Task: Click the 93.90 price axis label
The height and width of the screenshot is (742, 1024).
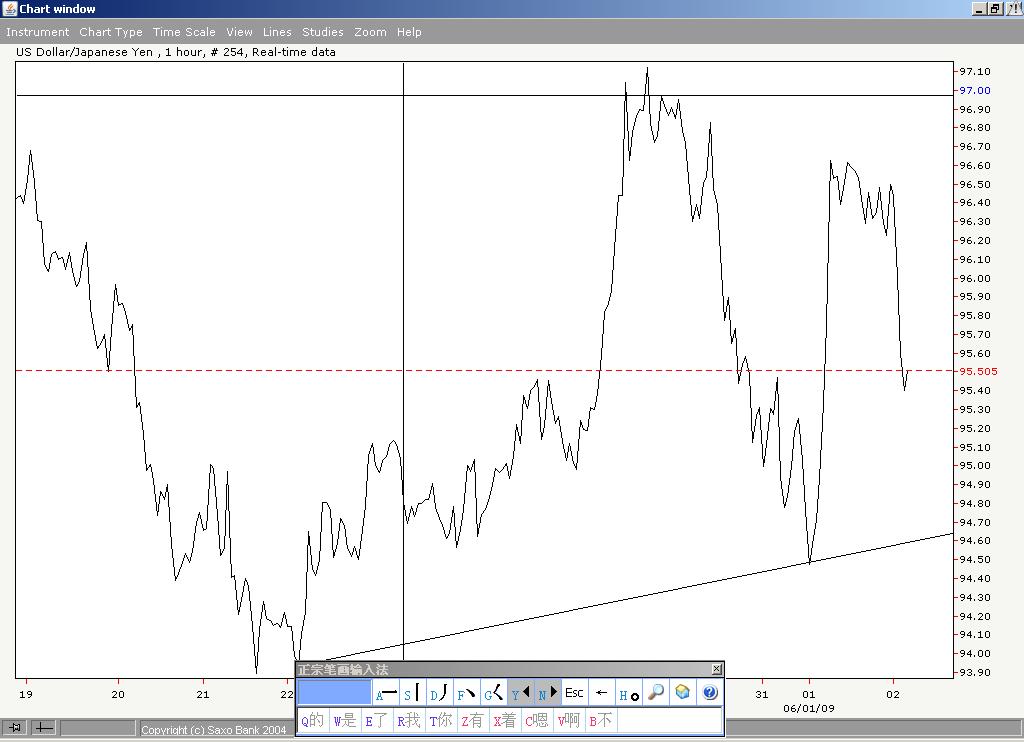Action: pos(974,672)
